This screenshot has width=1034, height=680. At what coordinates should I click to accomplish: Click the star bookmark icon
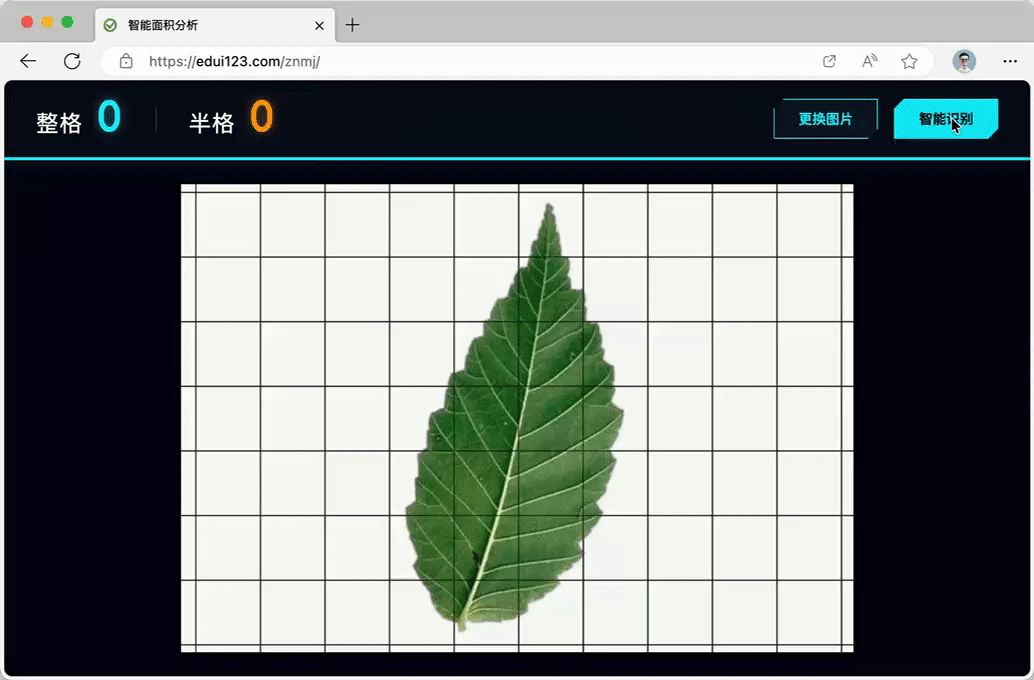click(910, 61)
